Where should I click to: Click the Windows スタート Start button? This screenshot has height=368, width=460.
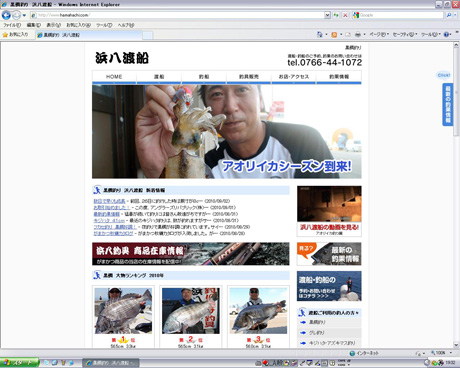coord(19,362)
